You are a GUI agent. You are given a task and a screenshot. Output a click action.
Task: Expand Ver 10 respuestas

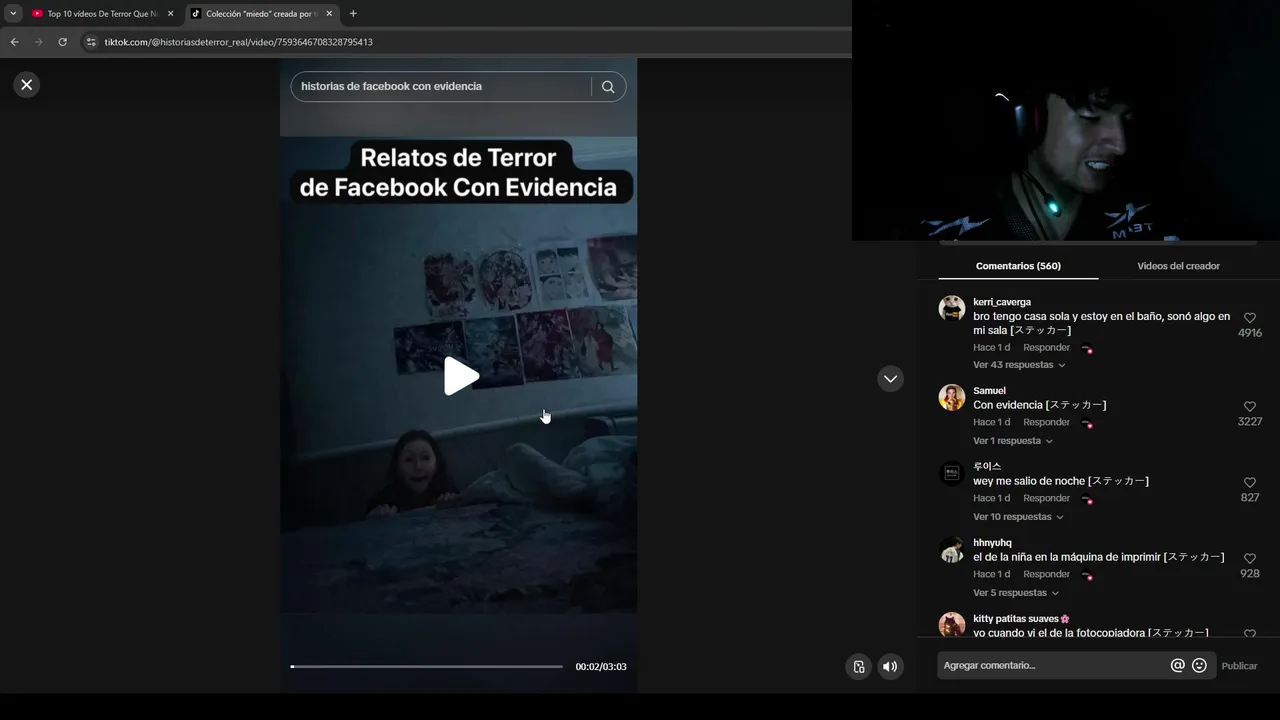(x=1018, y=517)
